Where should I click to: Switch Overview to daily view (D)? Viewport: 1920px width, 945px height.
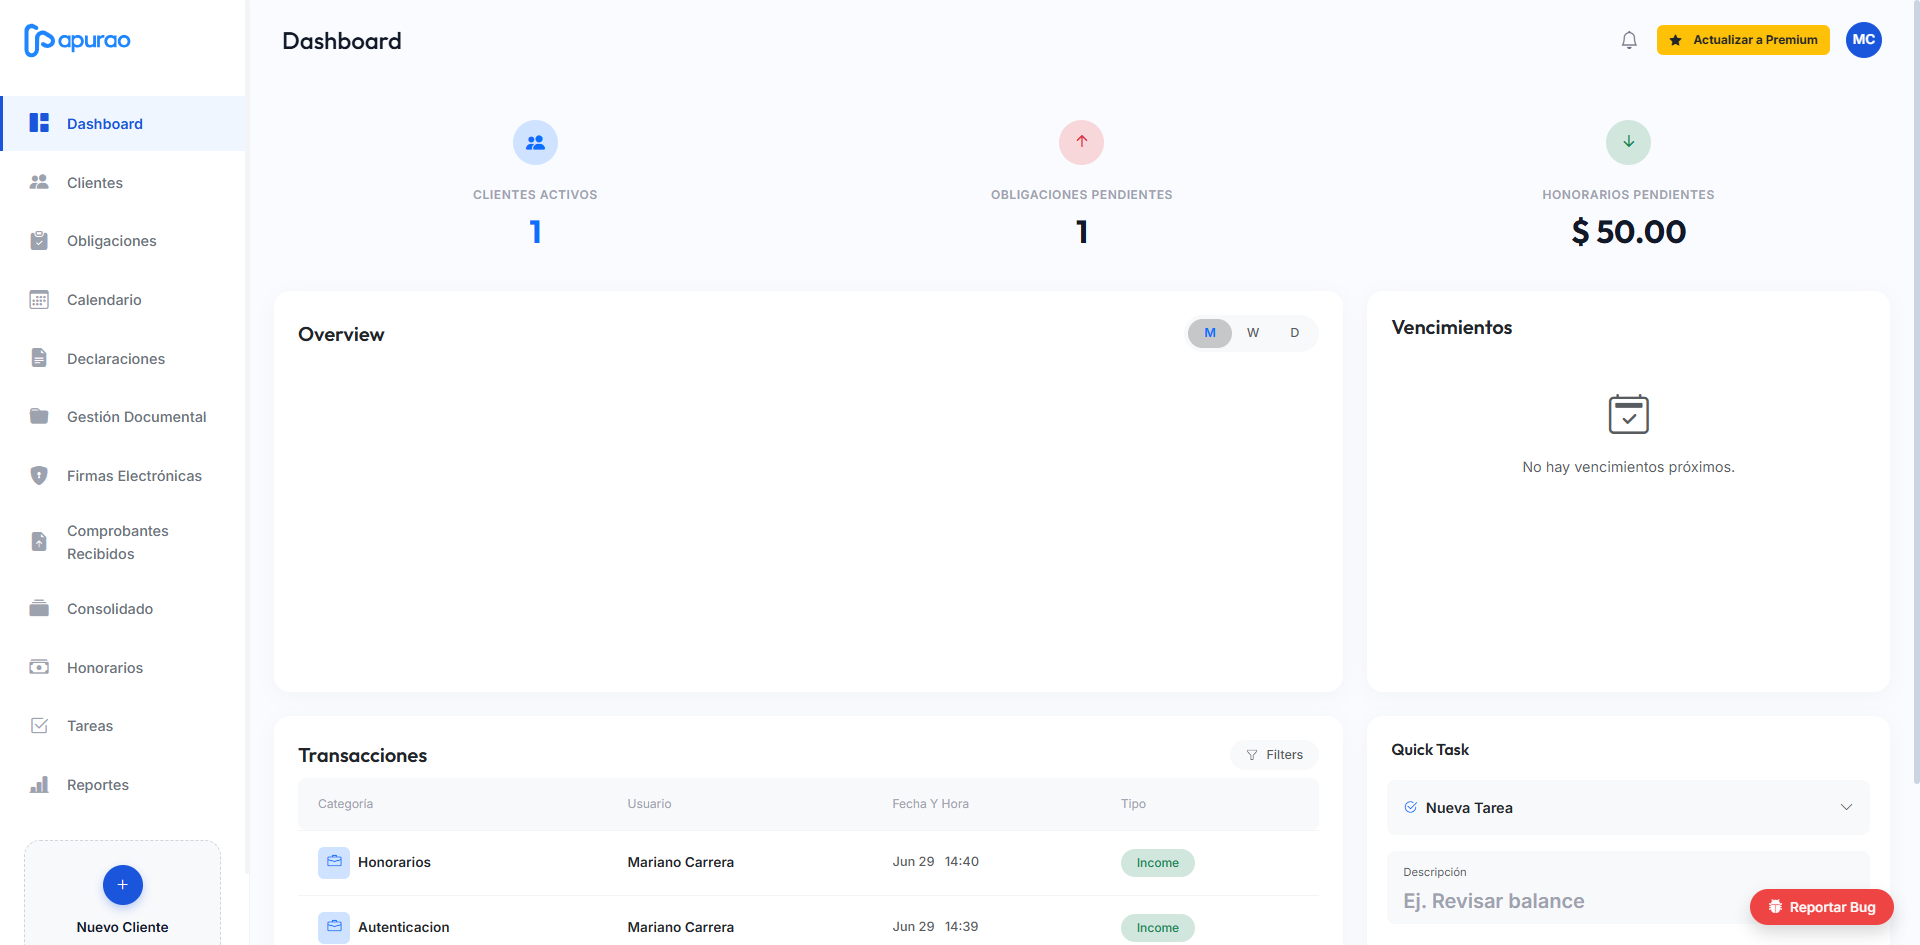(x=1295, y=333)
